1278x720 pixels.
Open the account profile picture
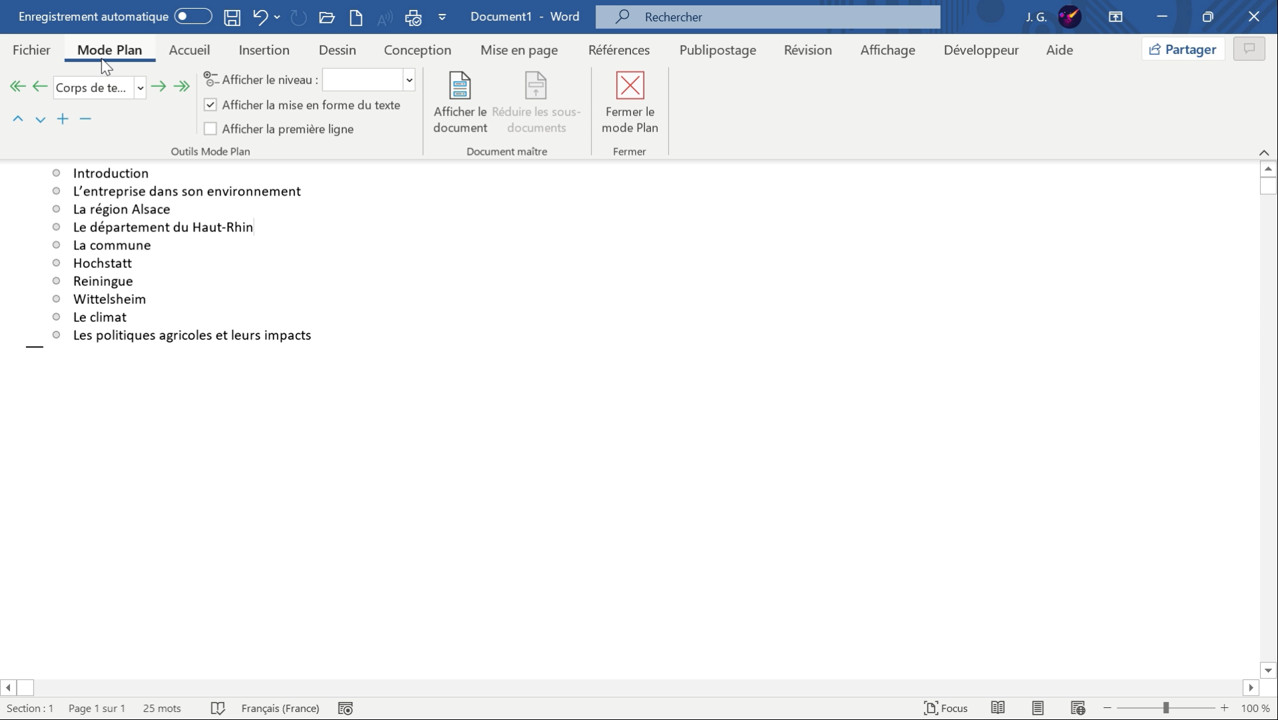coord(1070,17)
